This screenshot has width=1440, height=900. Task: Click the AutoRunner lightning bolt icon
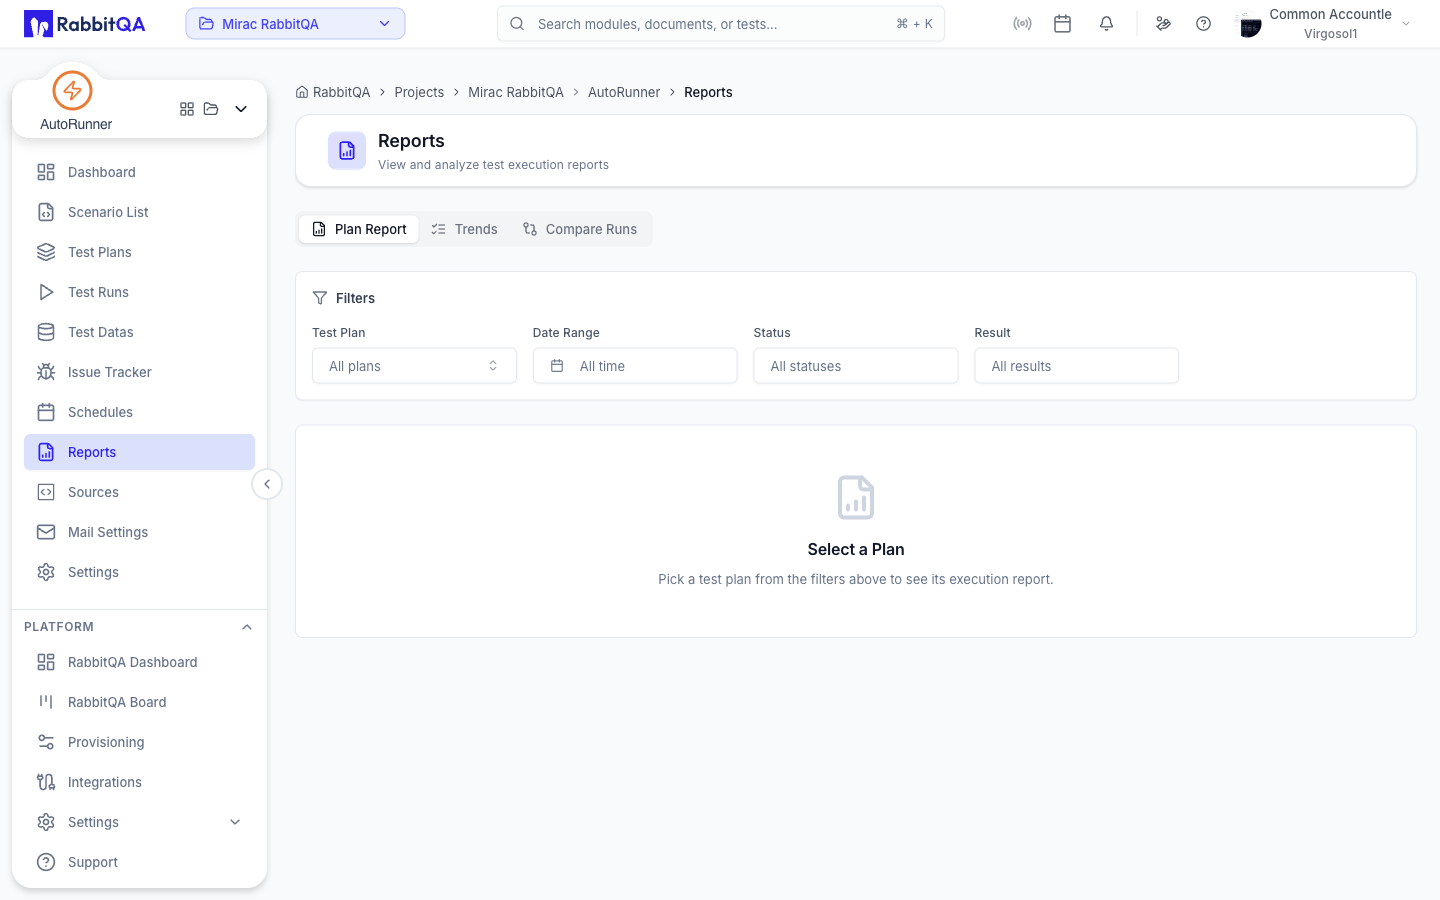point(72,90)
